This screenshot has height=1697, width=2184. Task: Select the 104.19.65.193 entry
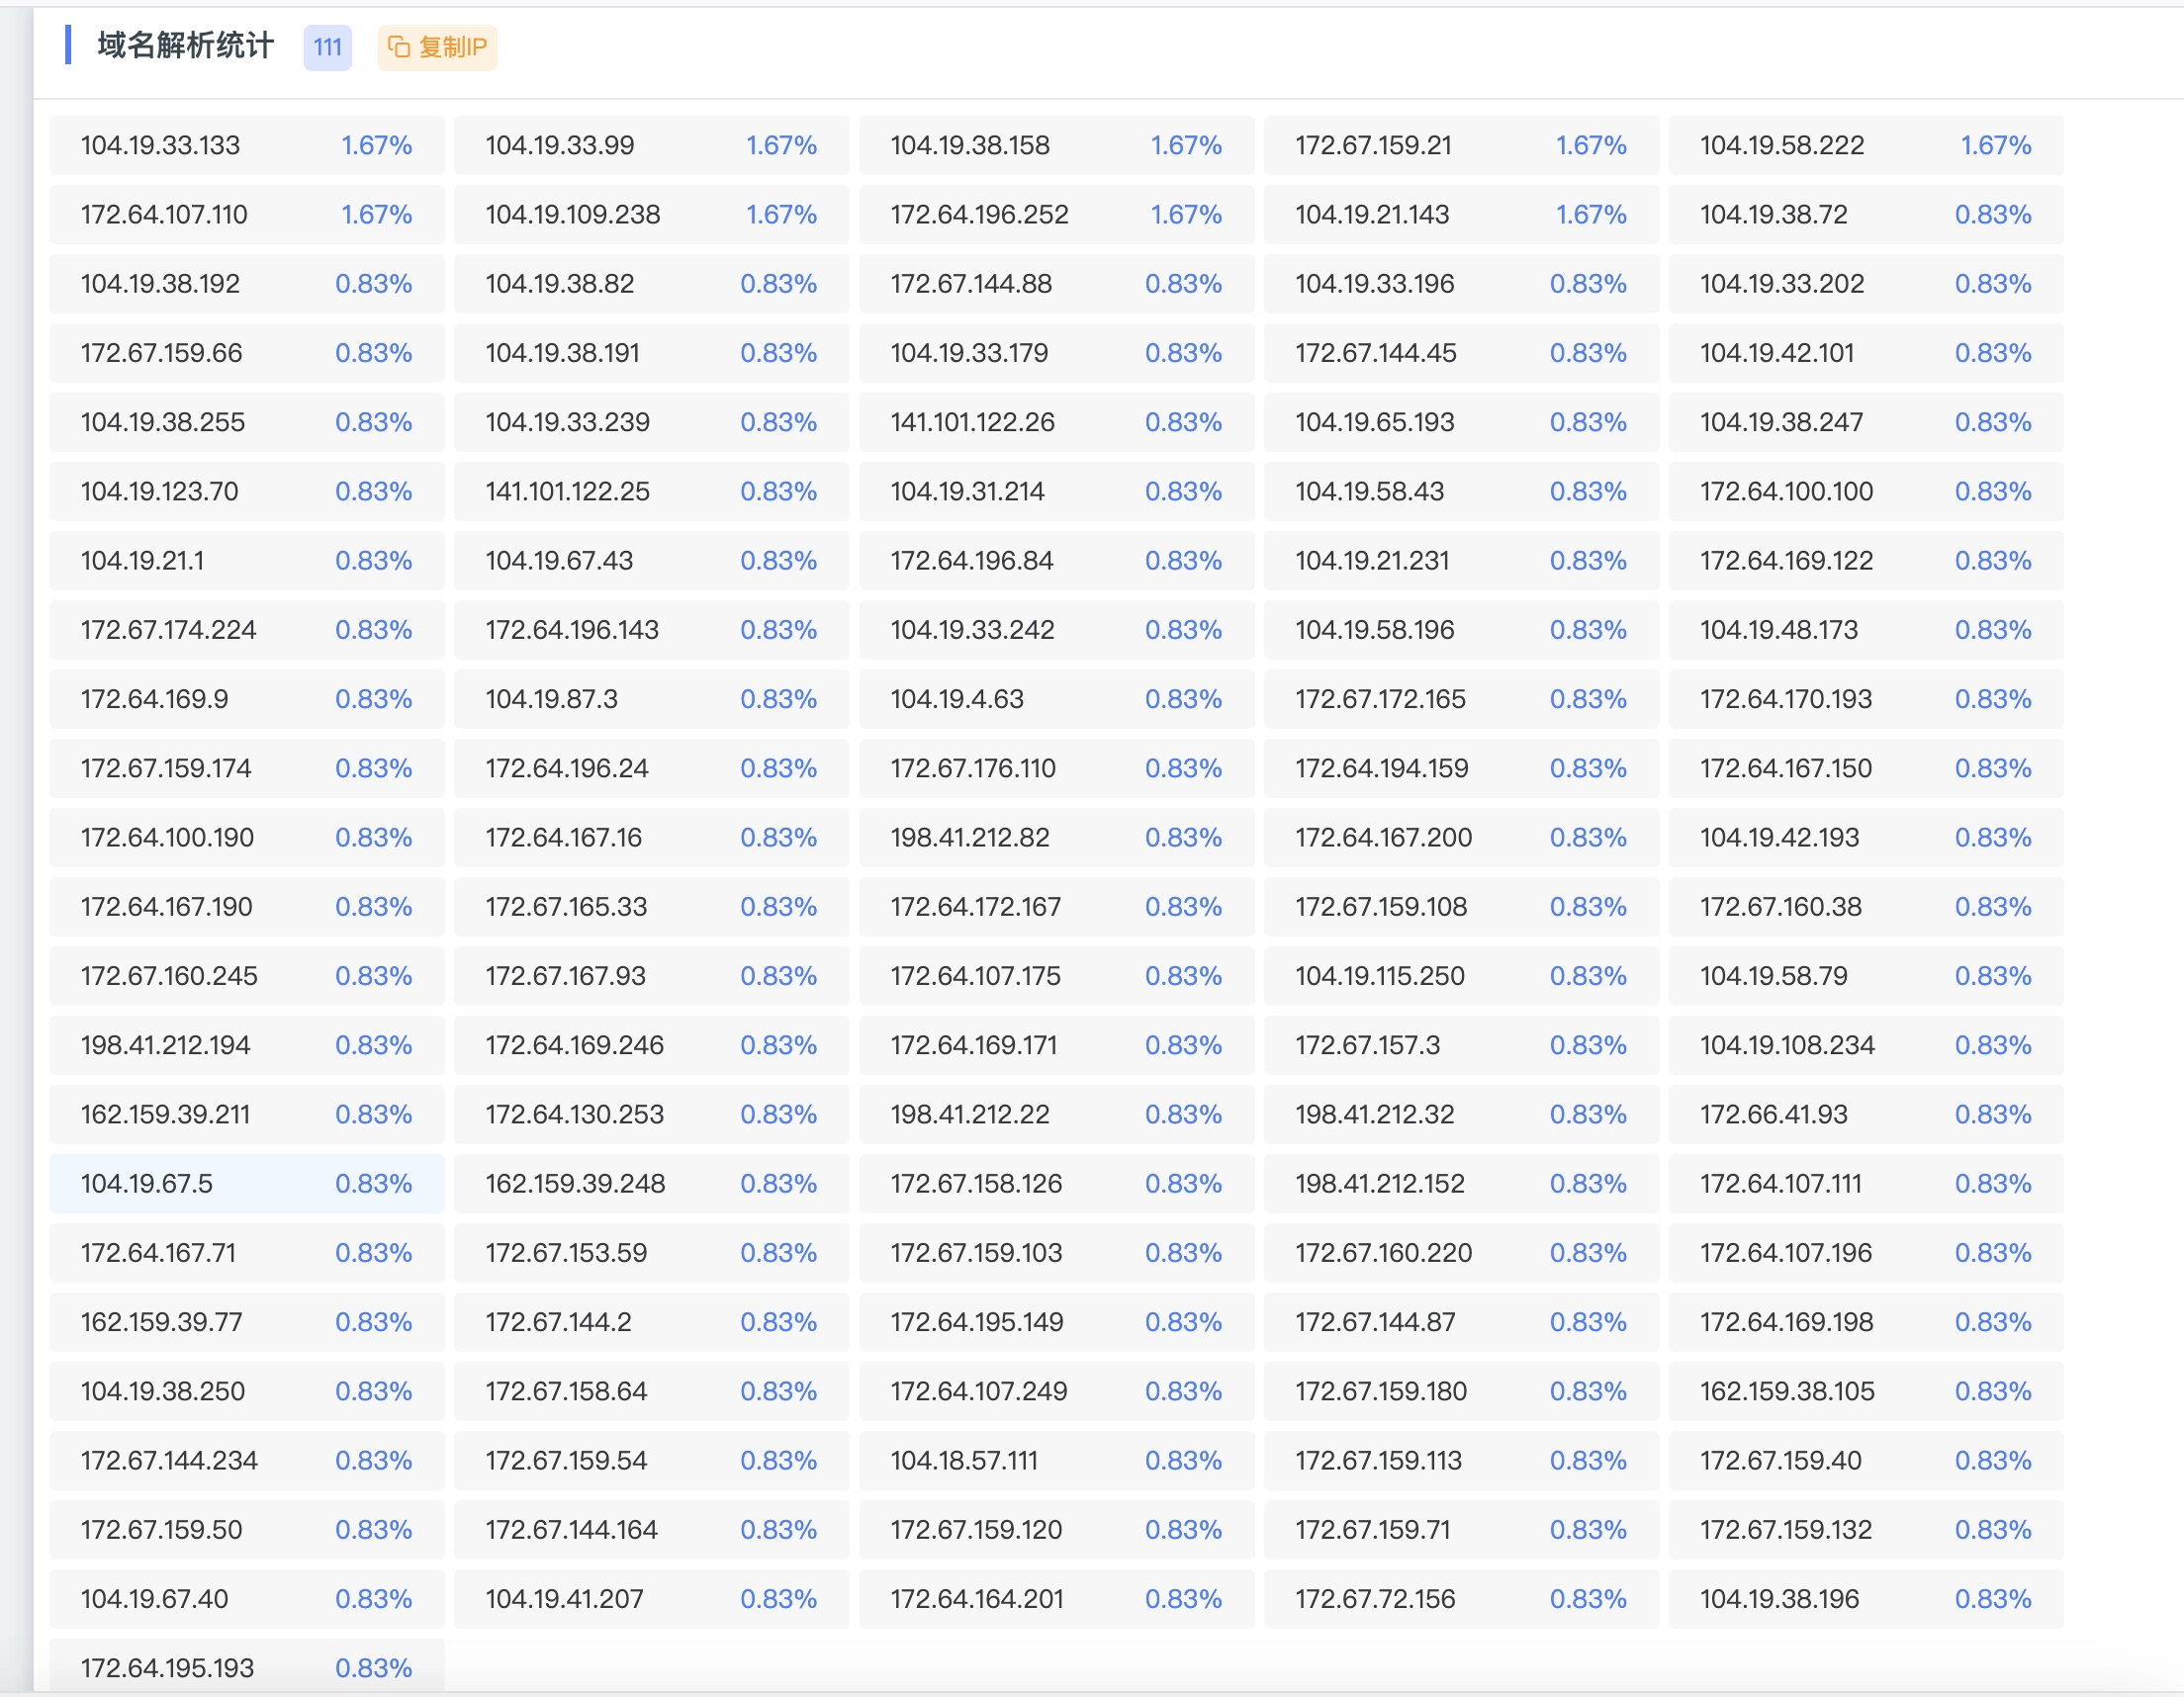[x=1461, y=422]
